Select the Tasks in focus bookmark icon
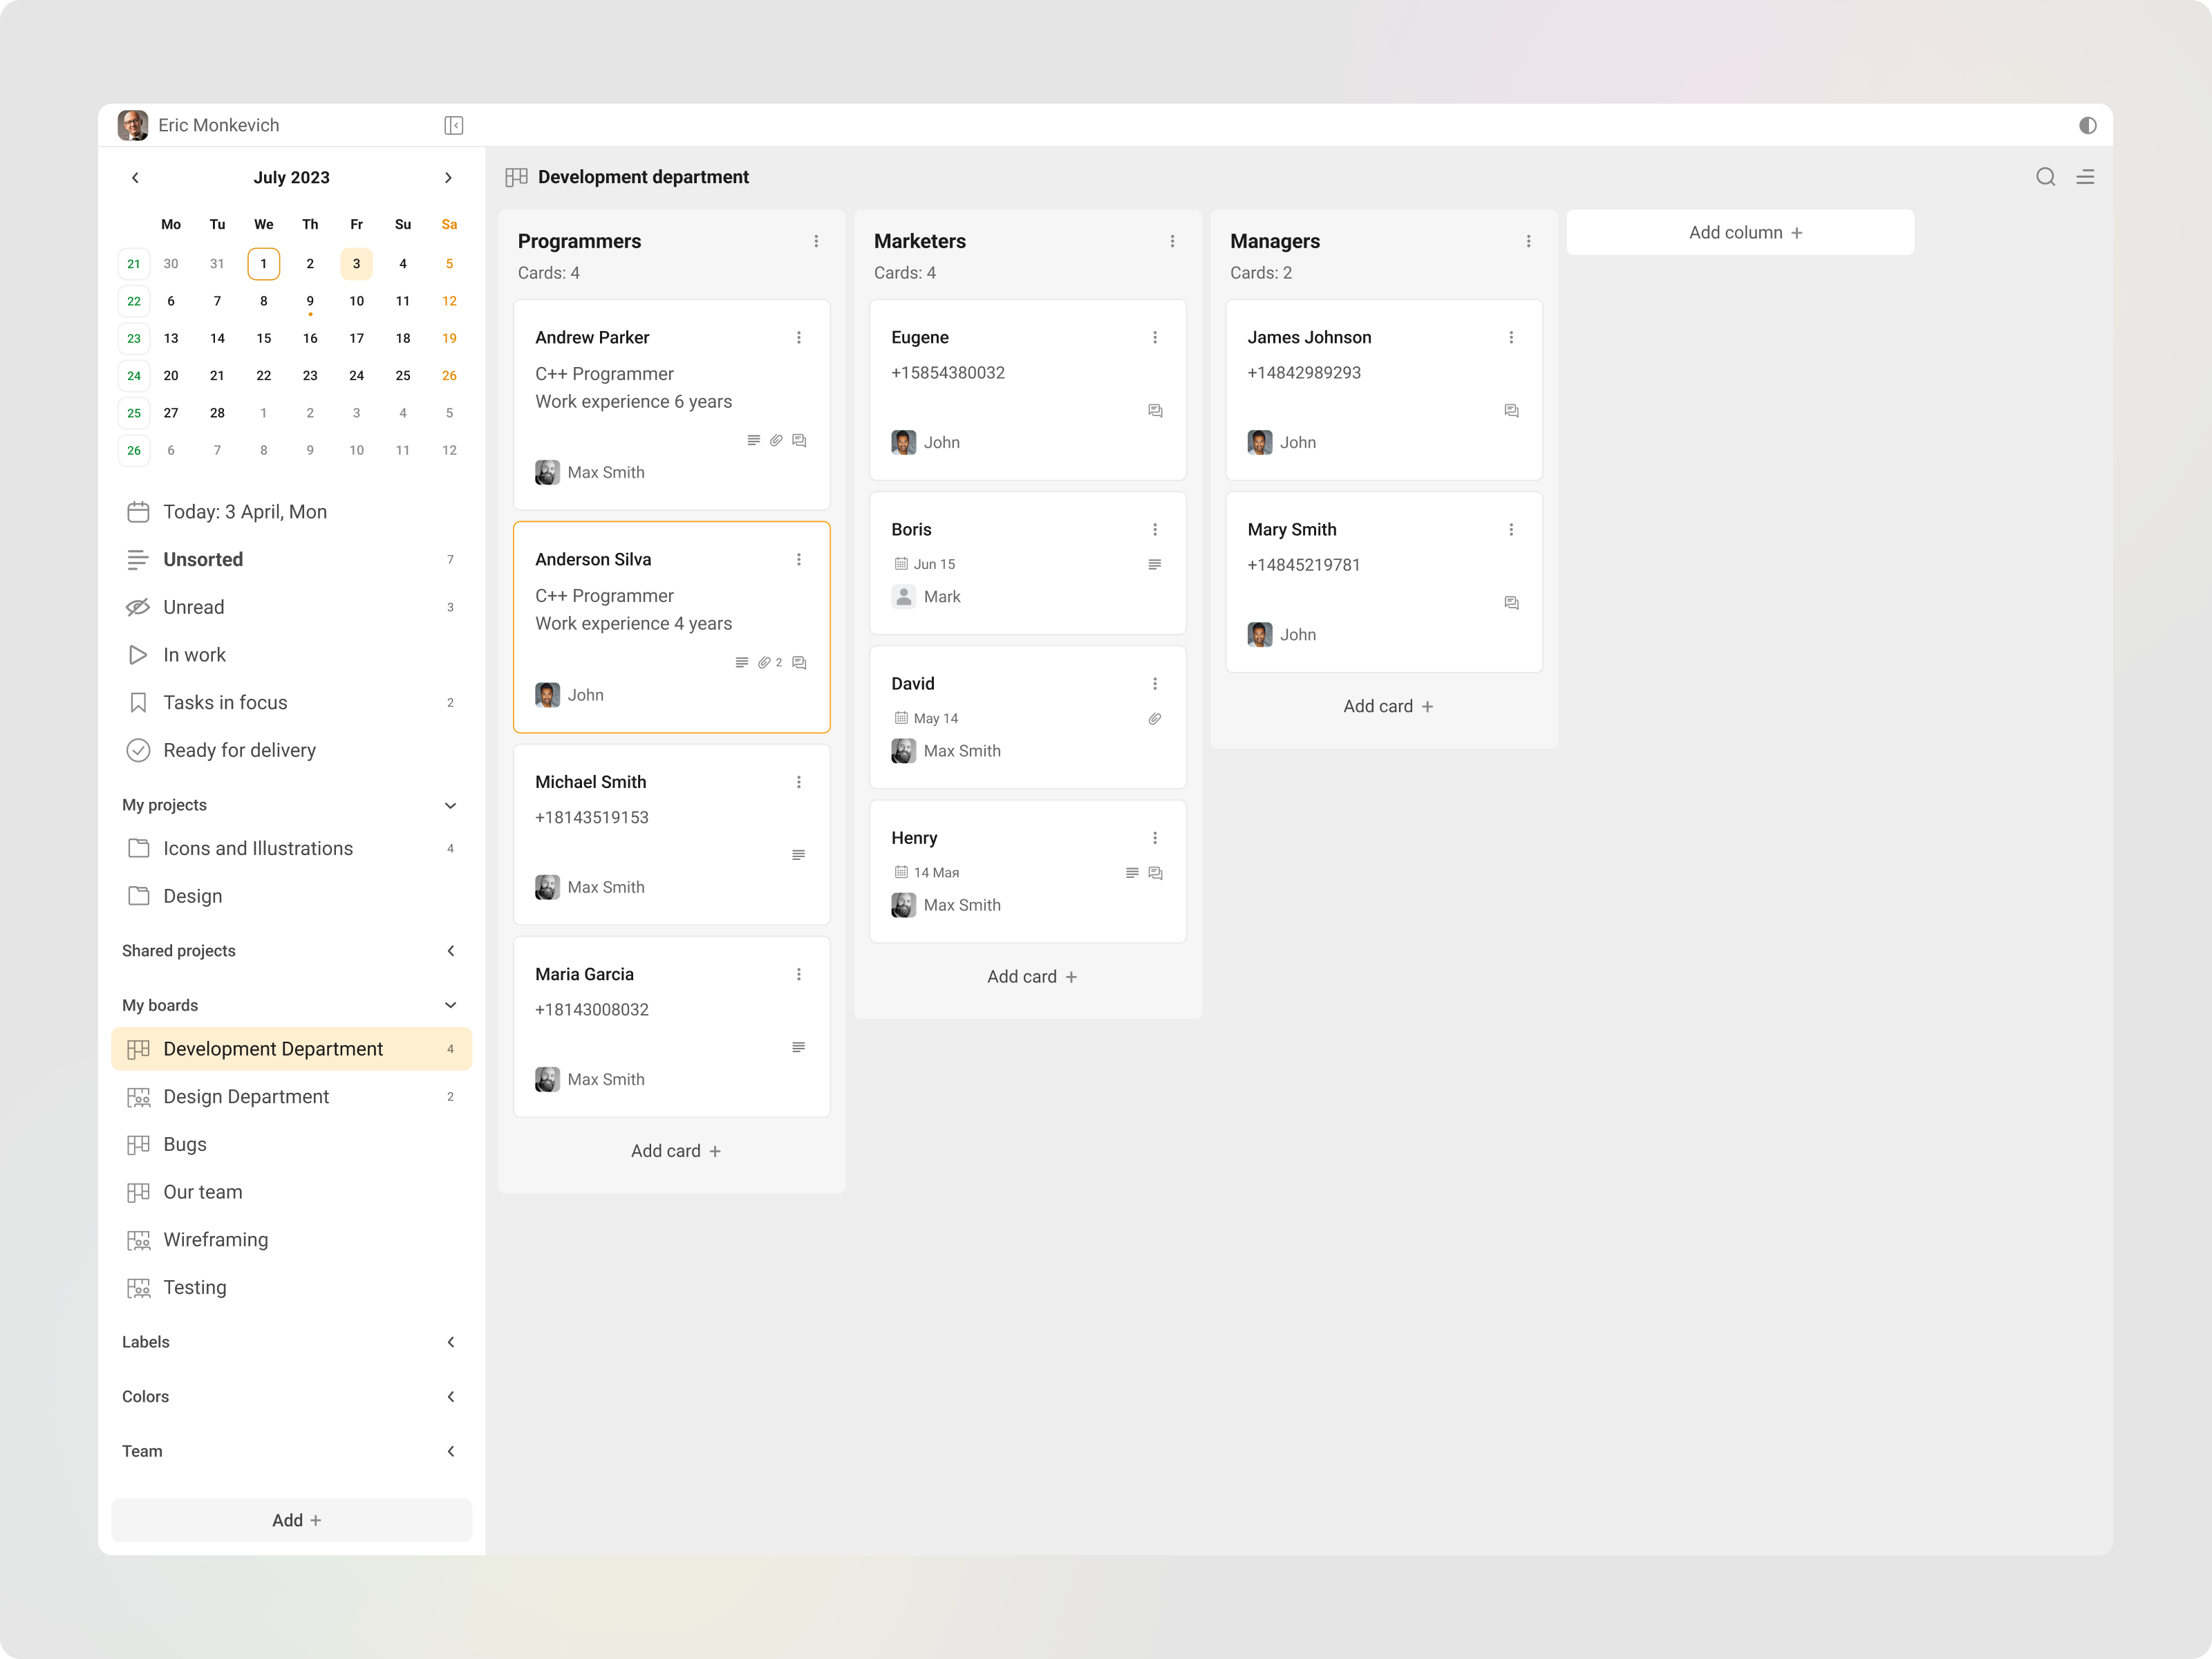 click(x=138, y=702)
